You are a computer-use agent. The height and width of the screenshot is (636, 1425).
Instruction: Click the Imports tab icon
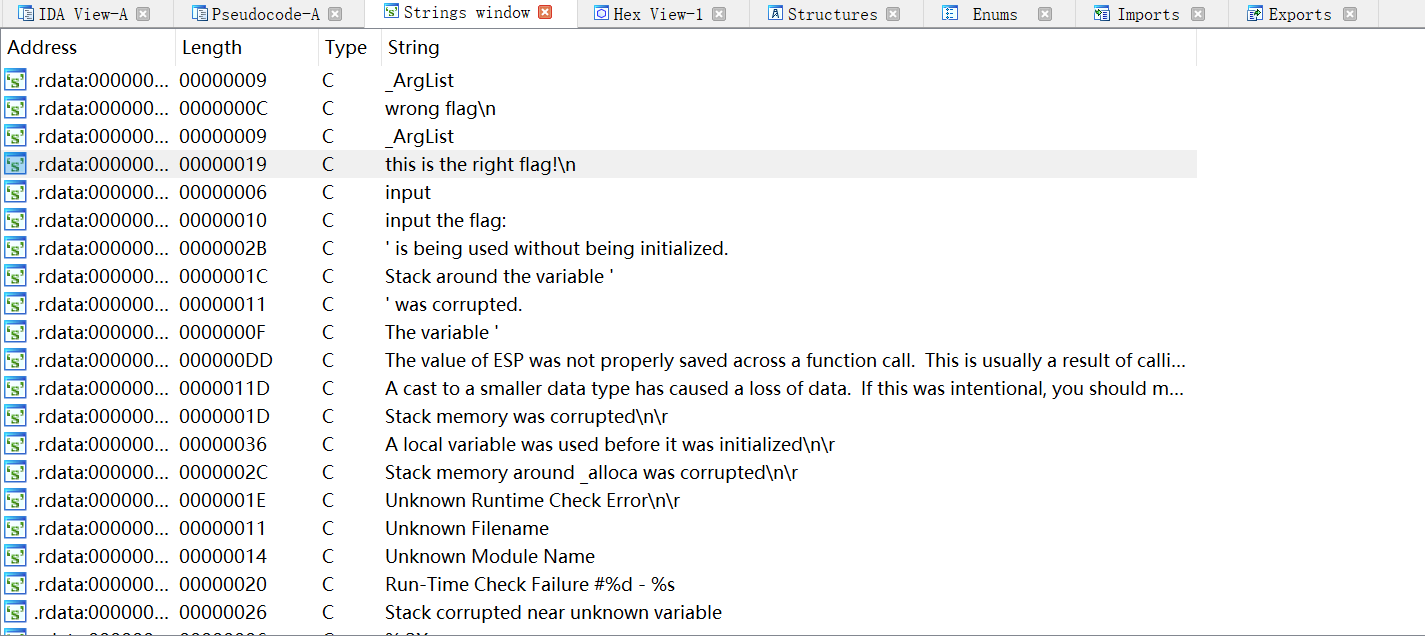click(1102, 14)
